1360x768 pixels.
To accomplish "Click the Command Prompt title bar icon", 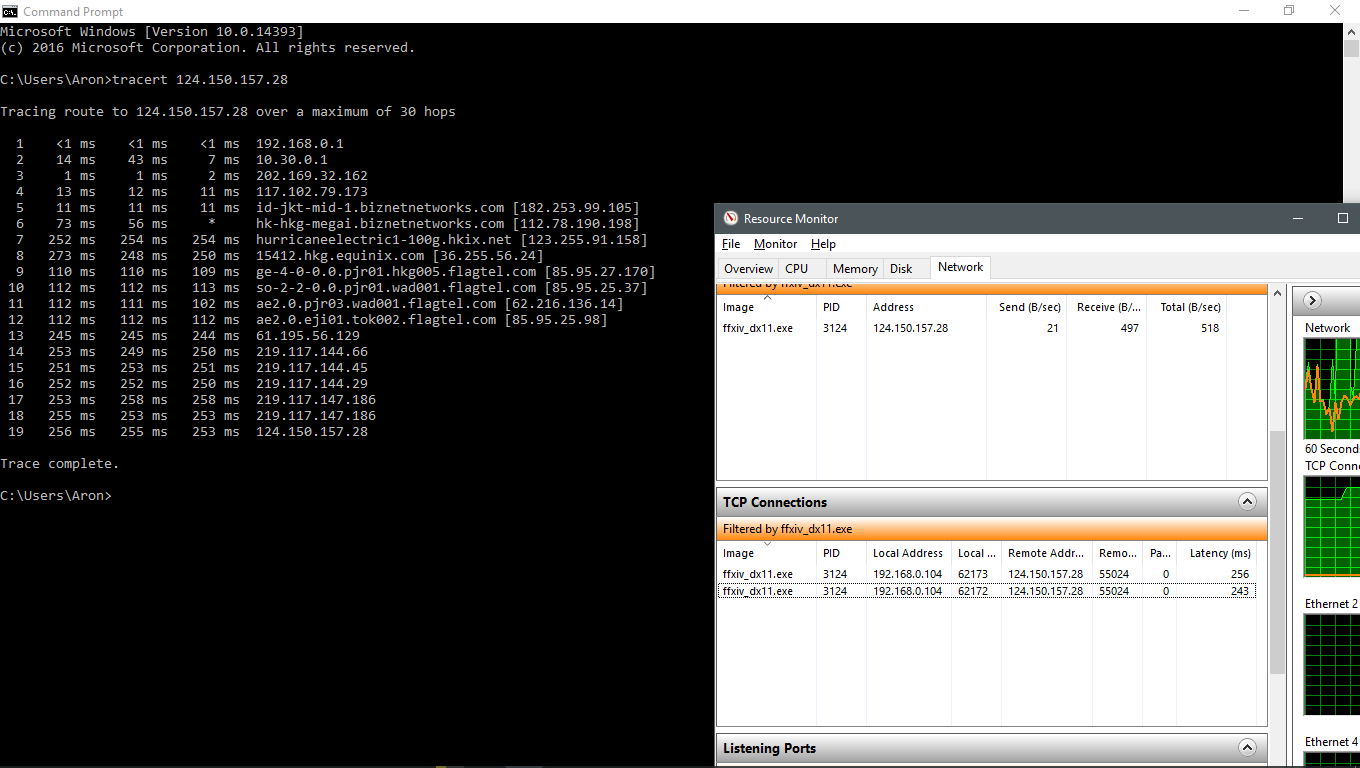I will (x=11, y=11).
